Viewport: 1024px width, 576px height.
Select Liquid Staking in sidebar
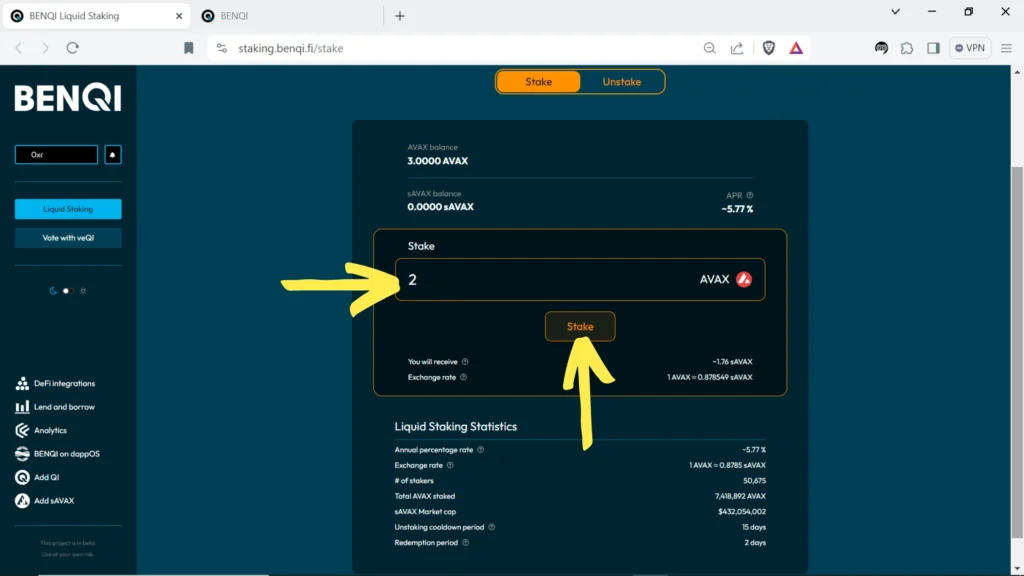click(68, 209)
